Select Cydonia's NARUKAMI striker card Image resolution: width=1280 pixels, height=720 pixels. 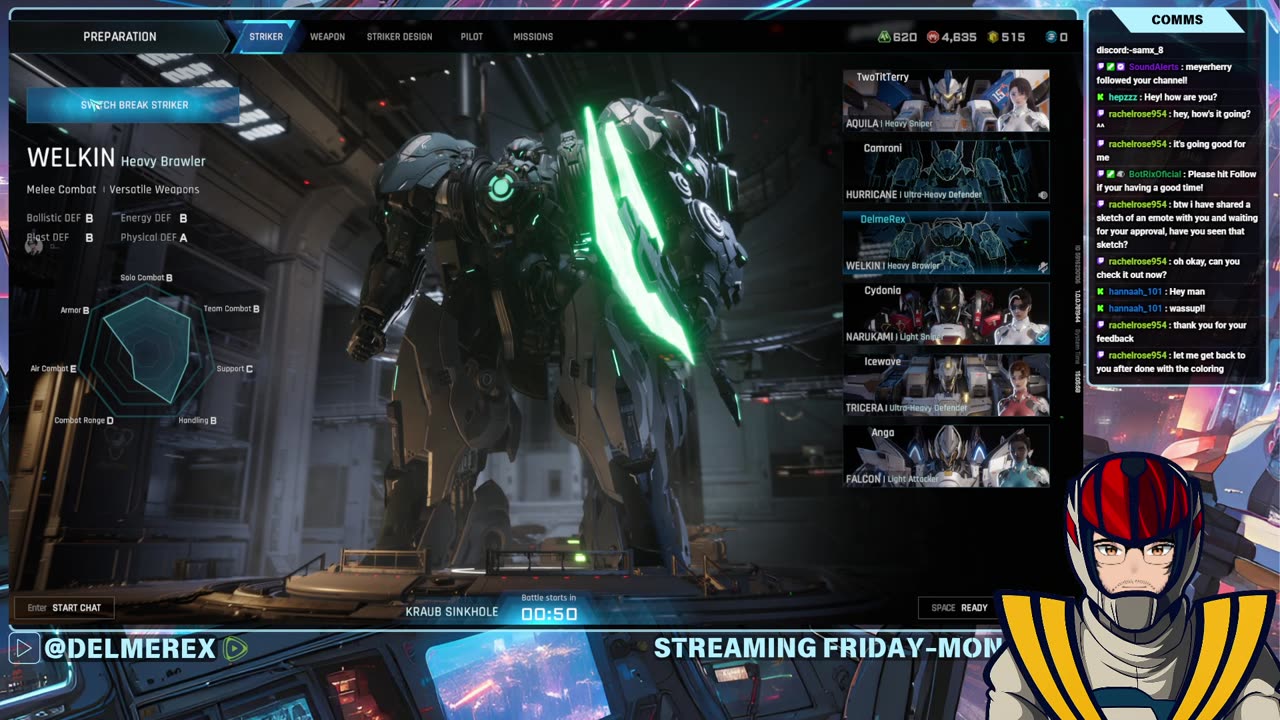946,313
